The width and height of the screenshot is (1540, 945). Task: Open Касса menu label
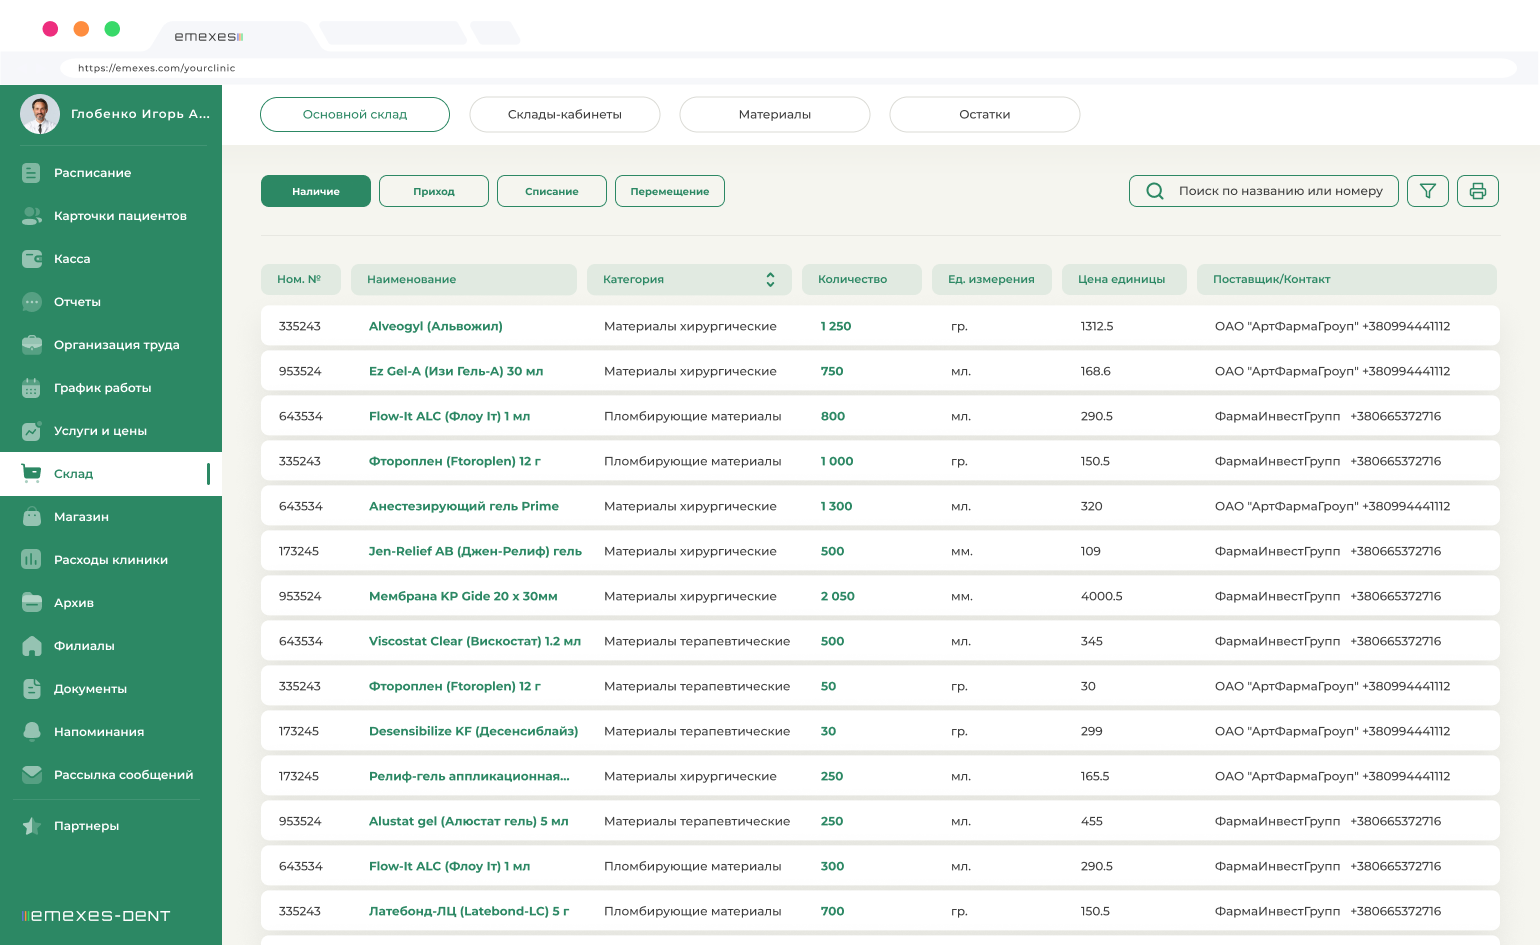(x=72, y=259)
